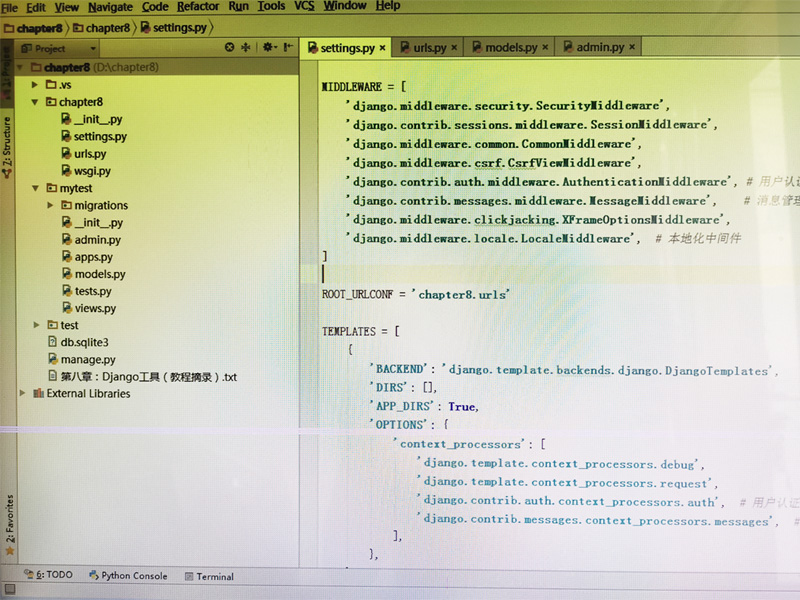Click the ROOT_URLCONF line in editor
This screenshot has width=800, height=600.
[416, 295]
